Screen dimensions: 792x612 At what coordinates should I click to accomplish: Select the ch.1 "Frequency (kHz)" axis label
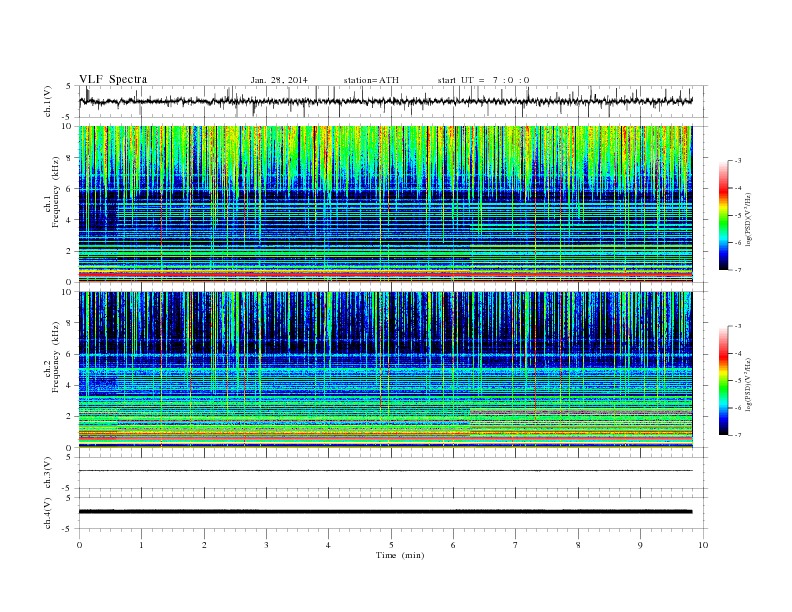click(55, 192)
